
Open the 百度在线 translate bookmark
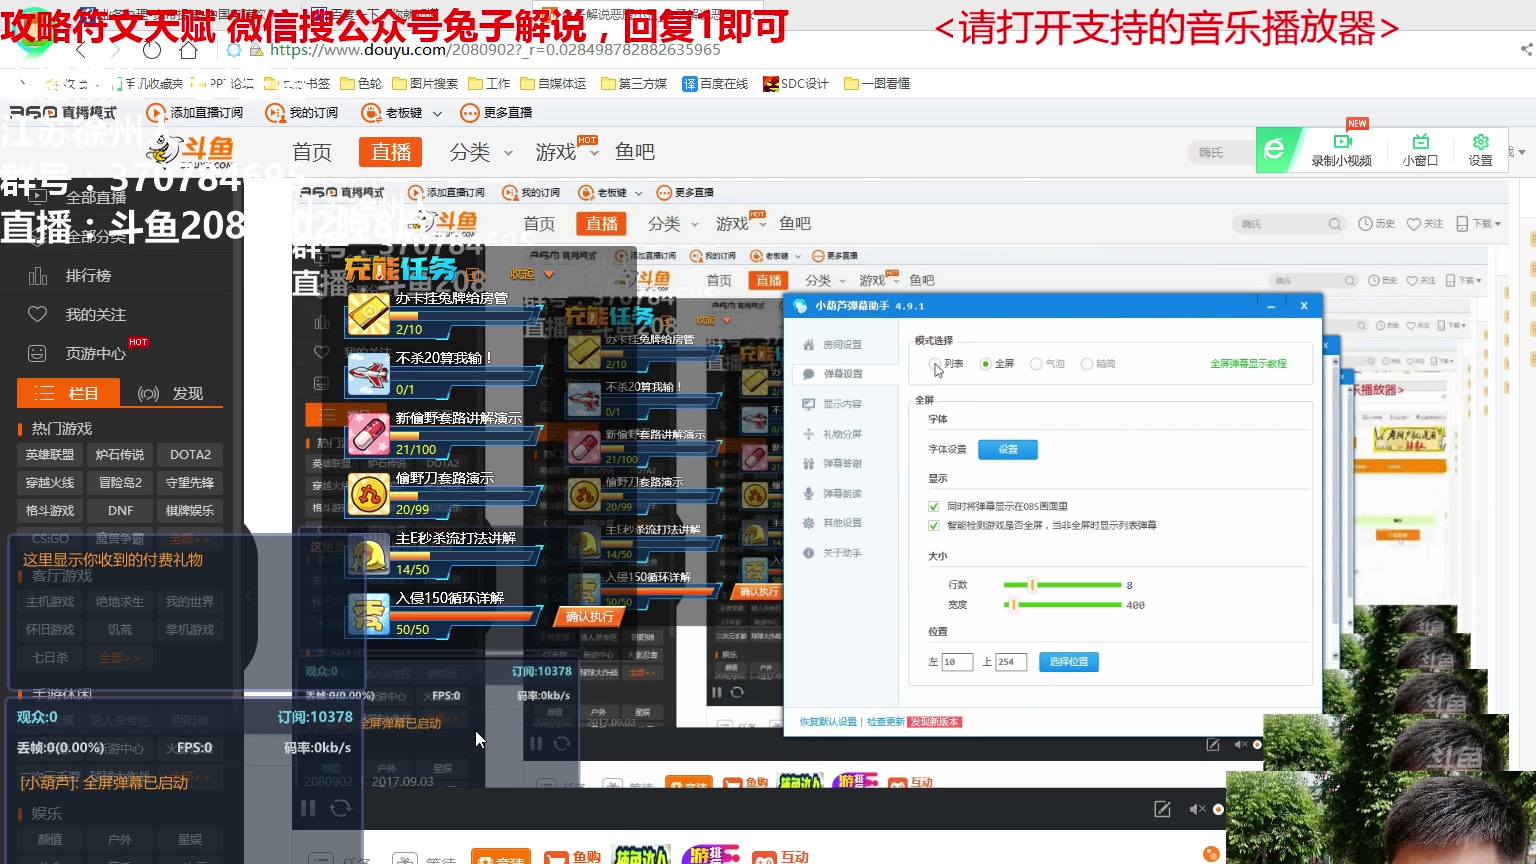[715, 84]
